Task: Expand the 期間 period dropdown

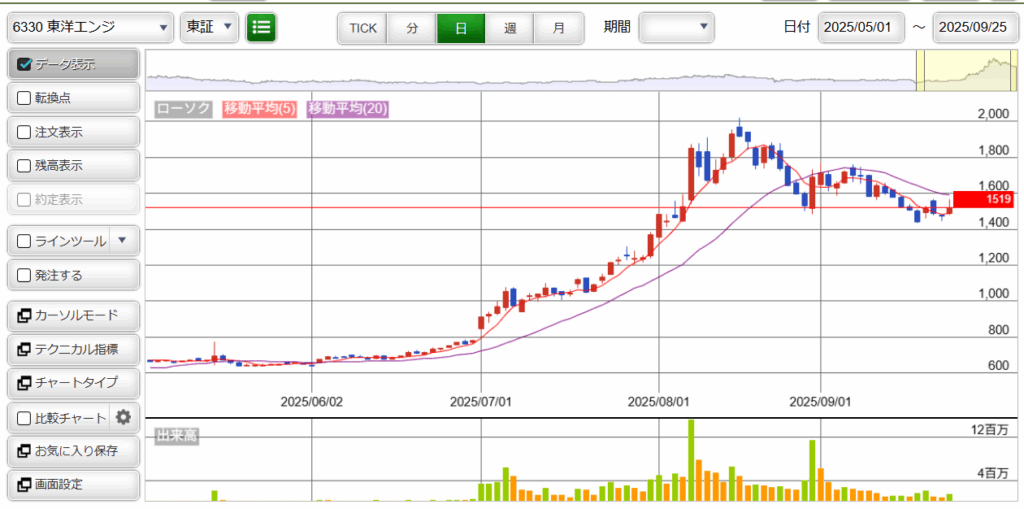Action: pos(677,28)
